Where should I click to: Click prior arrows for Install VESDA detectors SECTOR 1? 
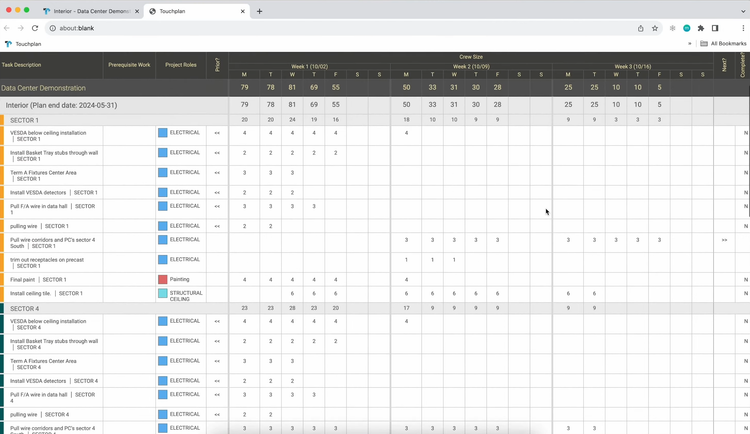coord(217,192)
